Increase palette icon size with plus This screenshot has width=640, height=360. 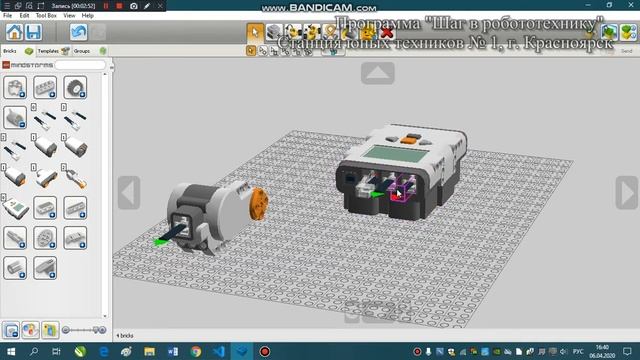[102, 330]
